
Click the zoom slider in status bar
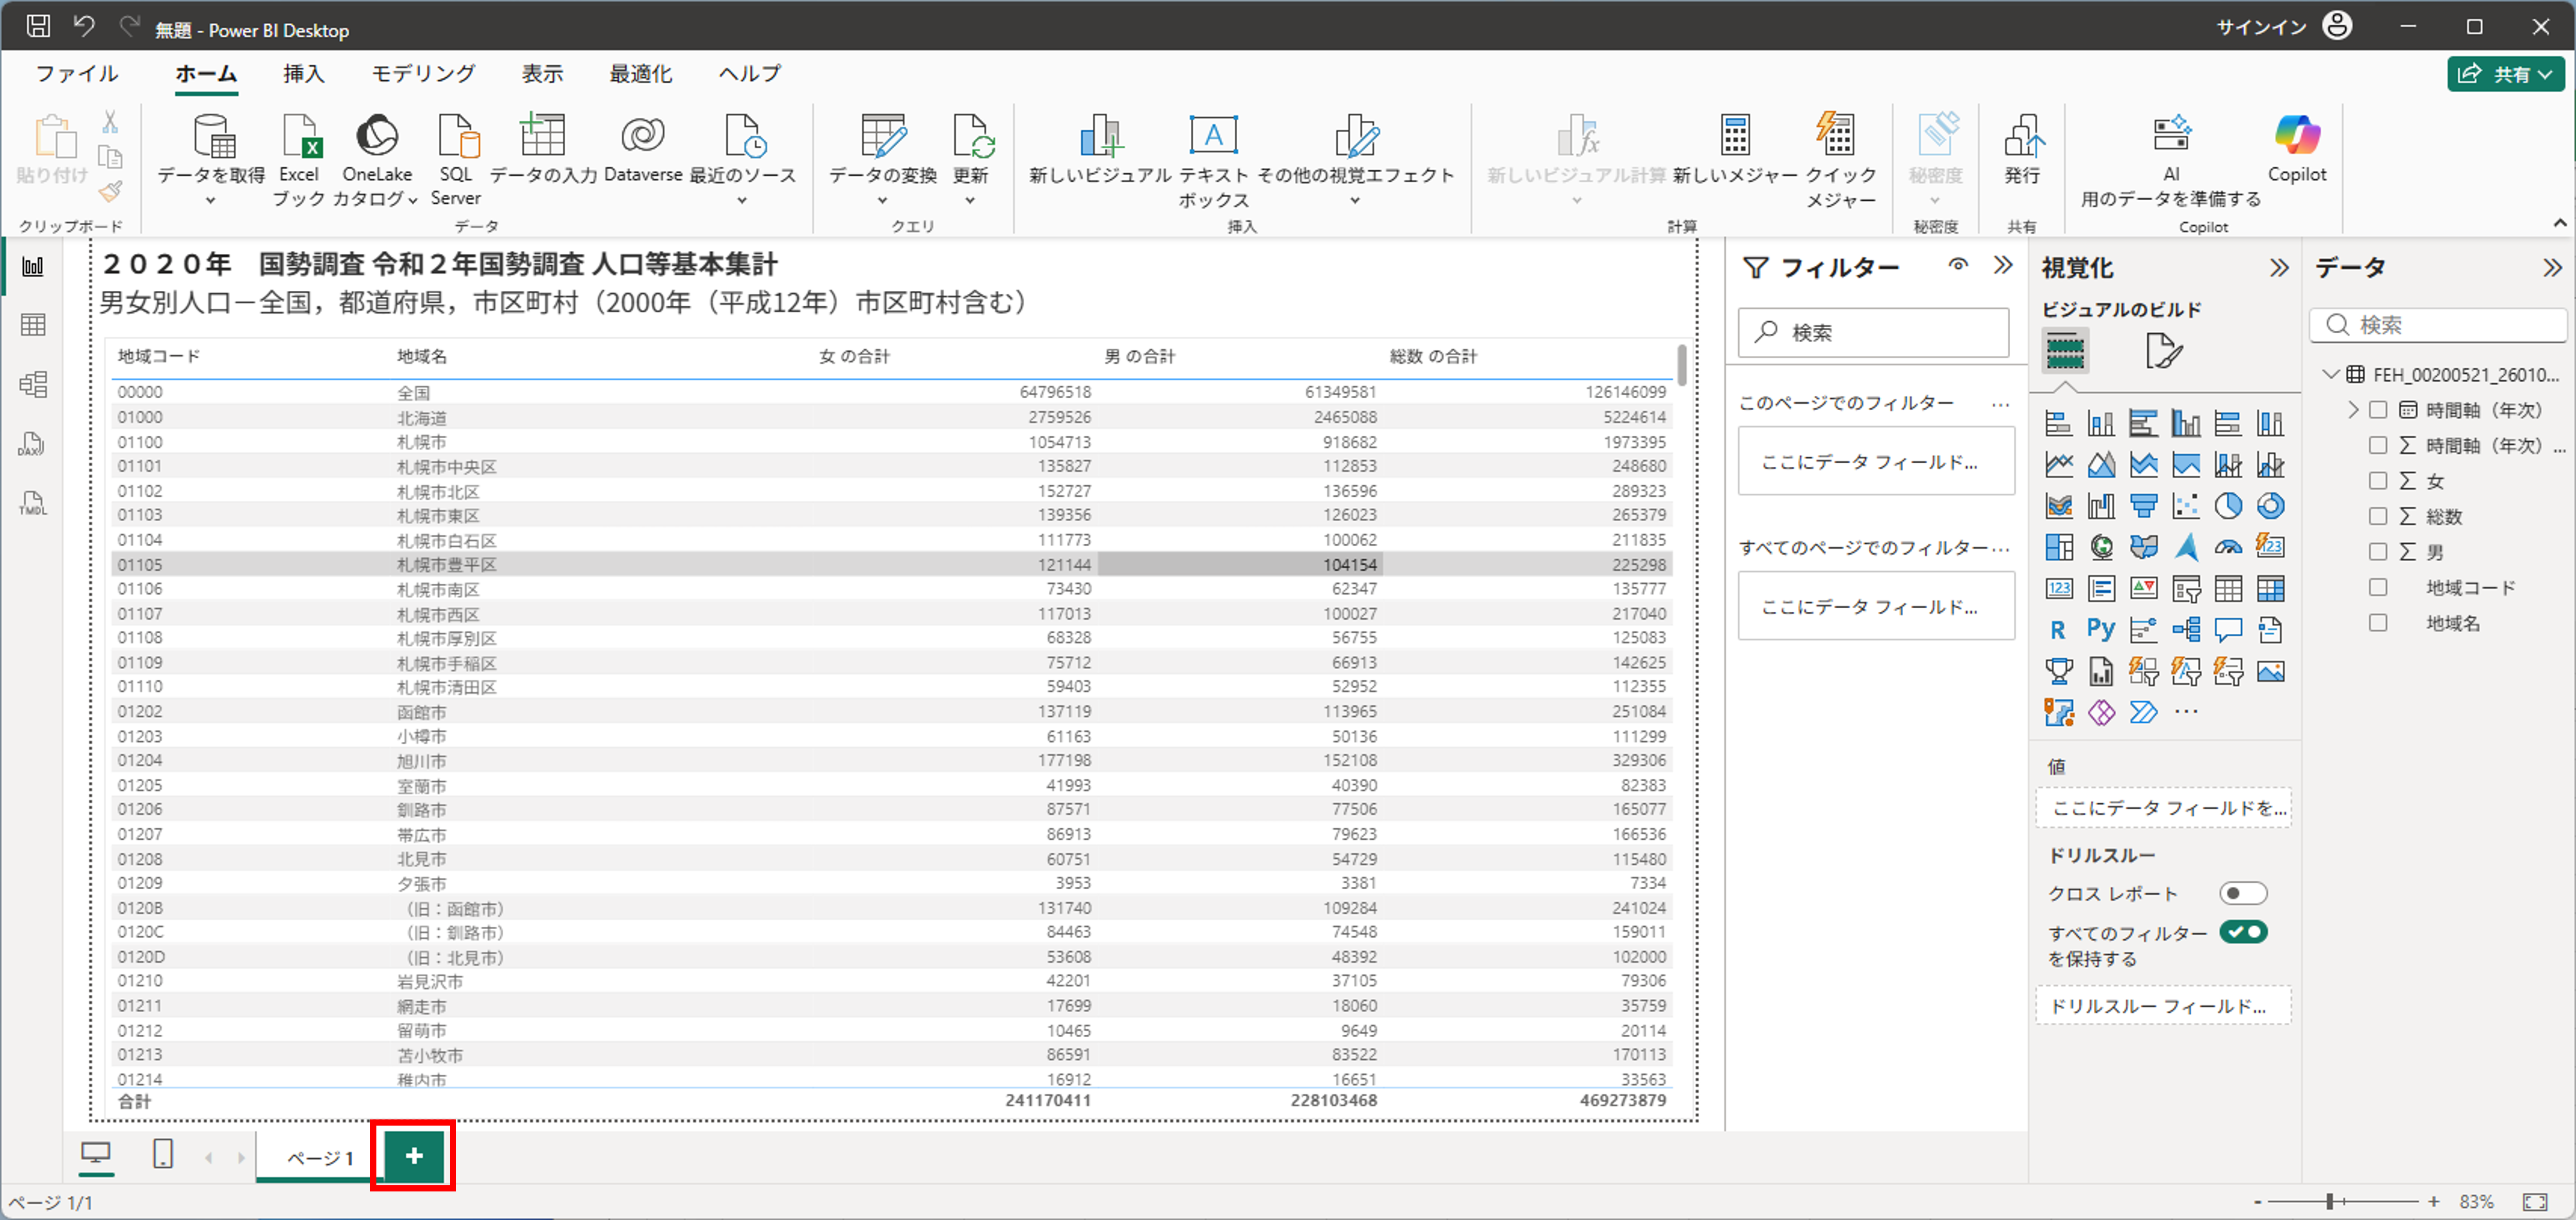[2330, 1201]
